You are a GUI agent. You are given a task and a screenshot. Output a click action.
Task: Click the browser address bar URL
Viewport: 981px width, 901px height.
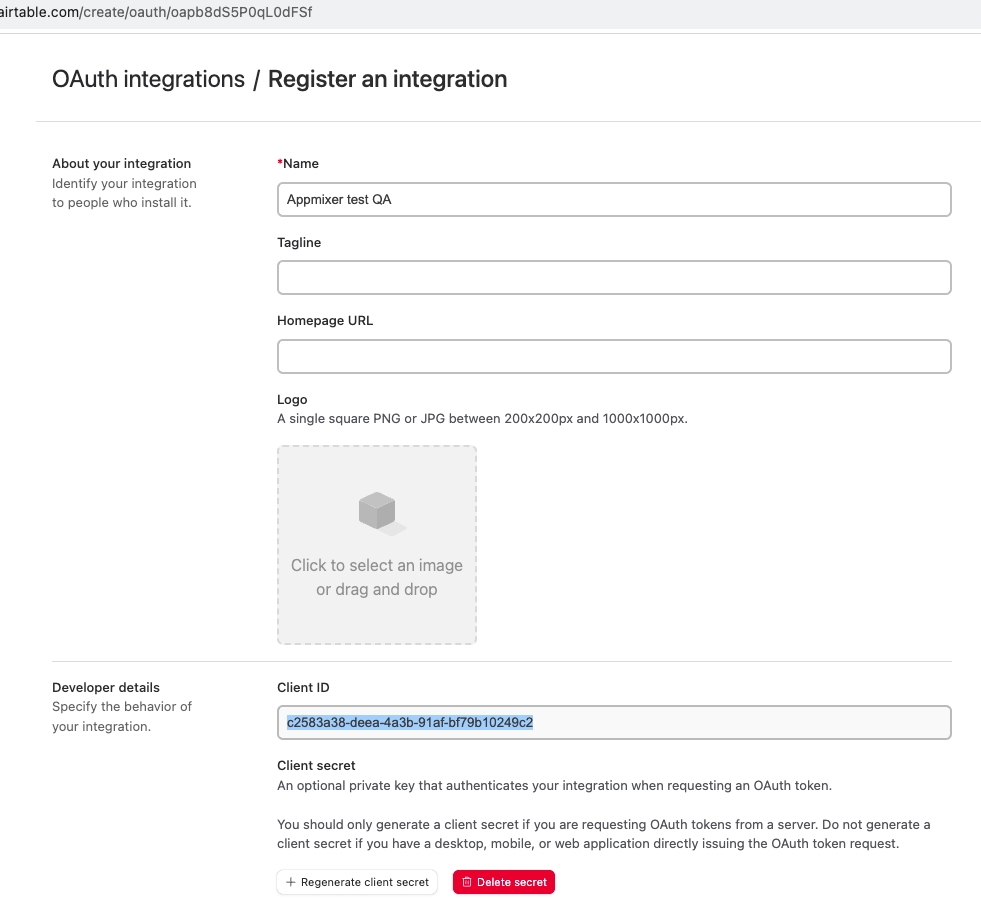click(x=156, y=14)
